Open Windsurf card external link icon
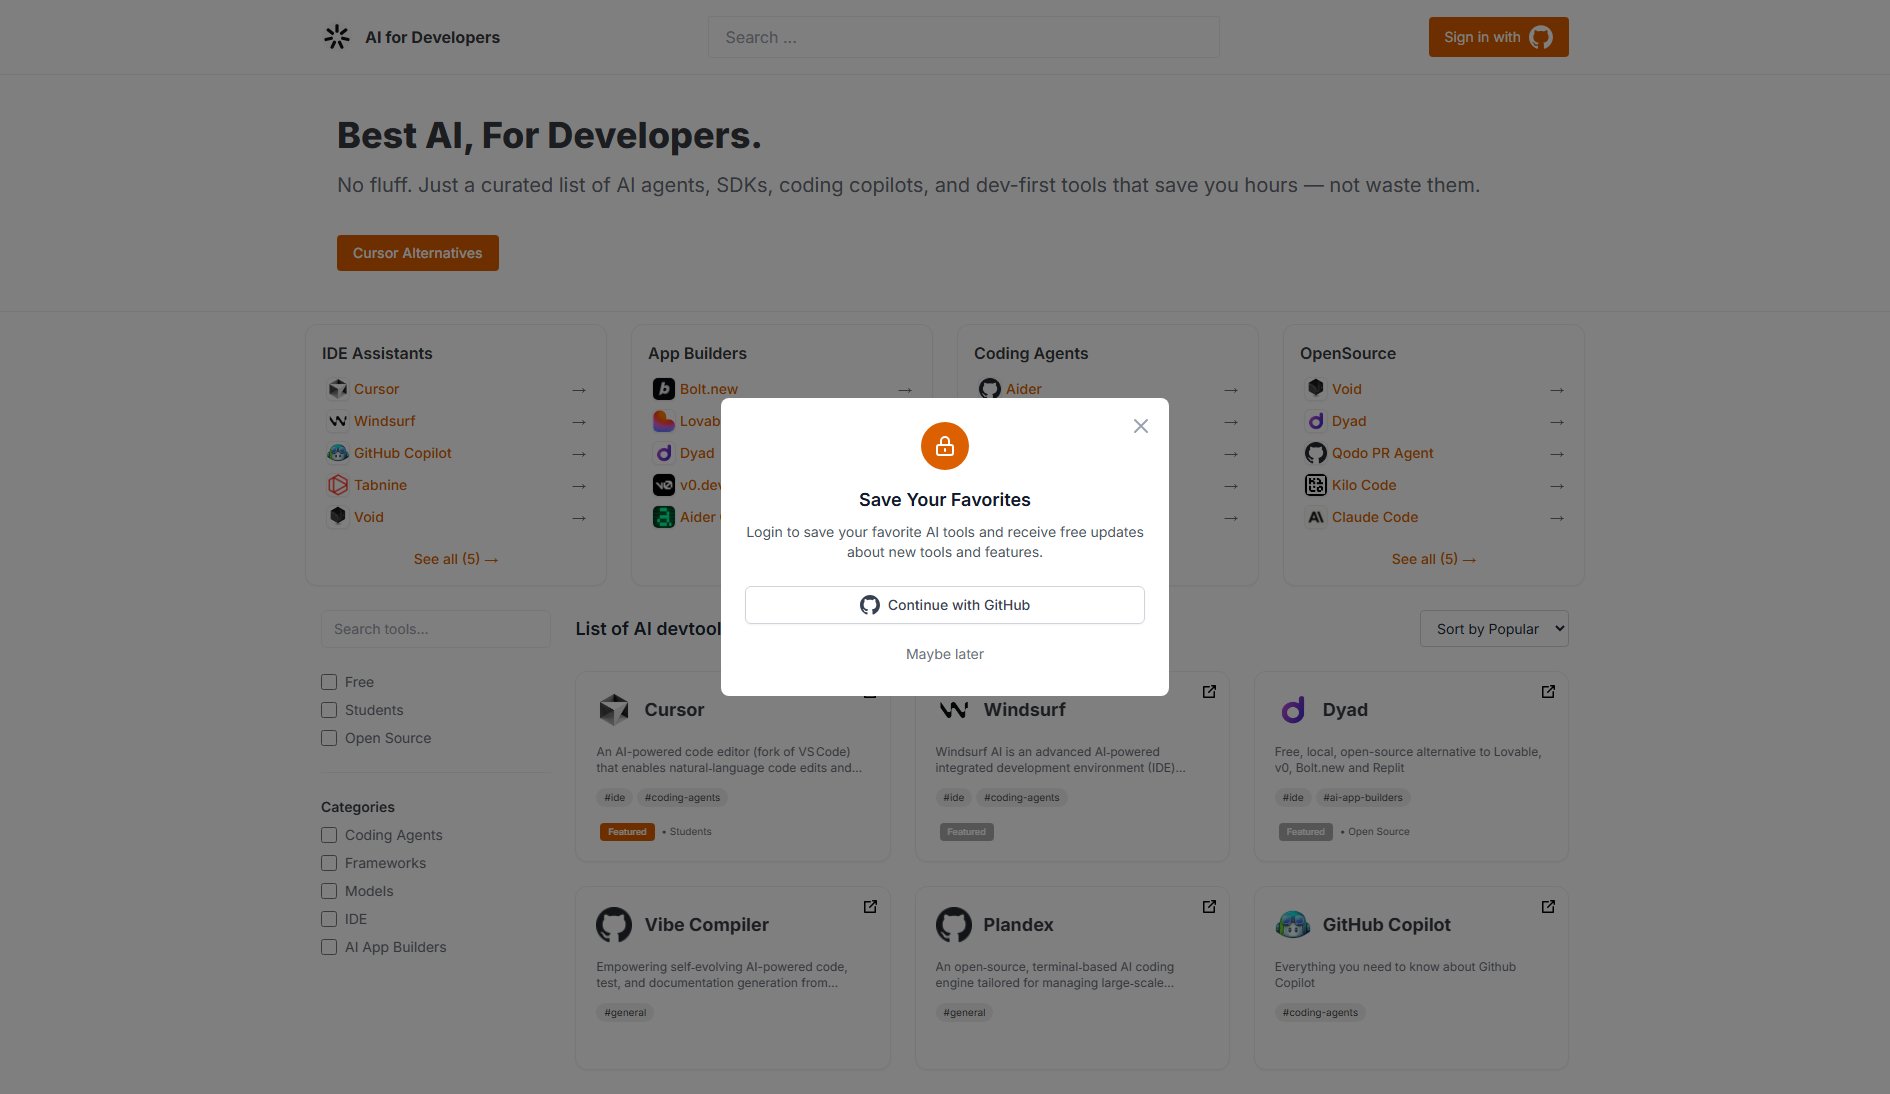Screen dimensions: 1890x1094 pyautogui.click(x=1209, y=692)
